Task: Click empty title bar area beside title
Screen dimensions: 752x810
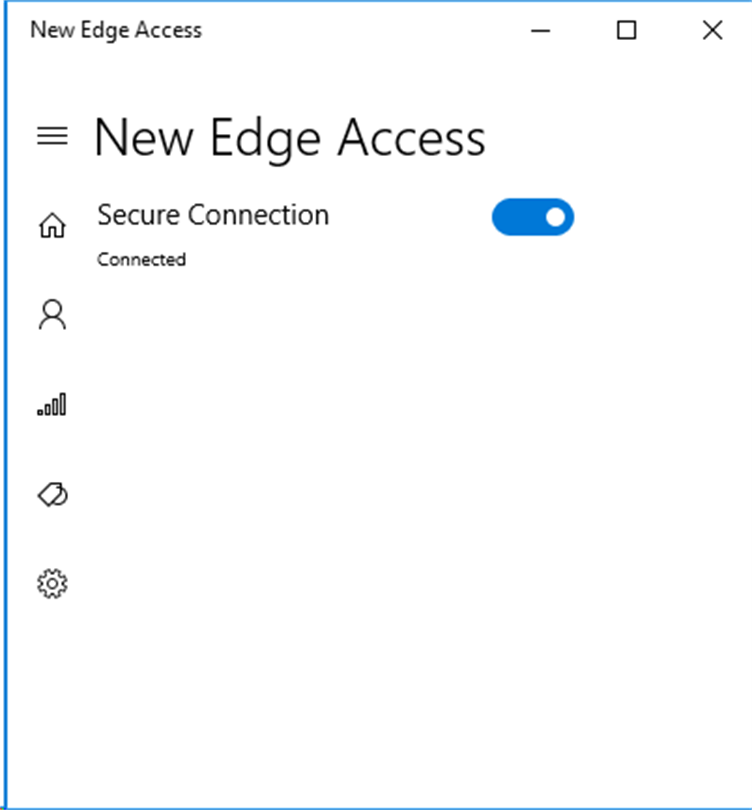Action: point(360,30)
